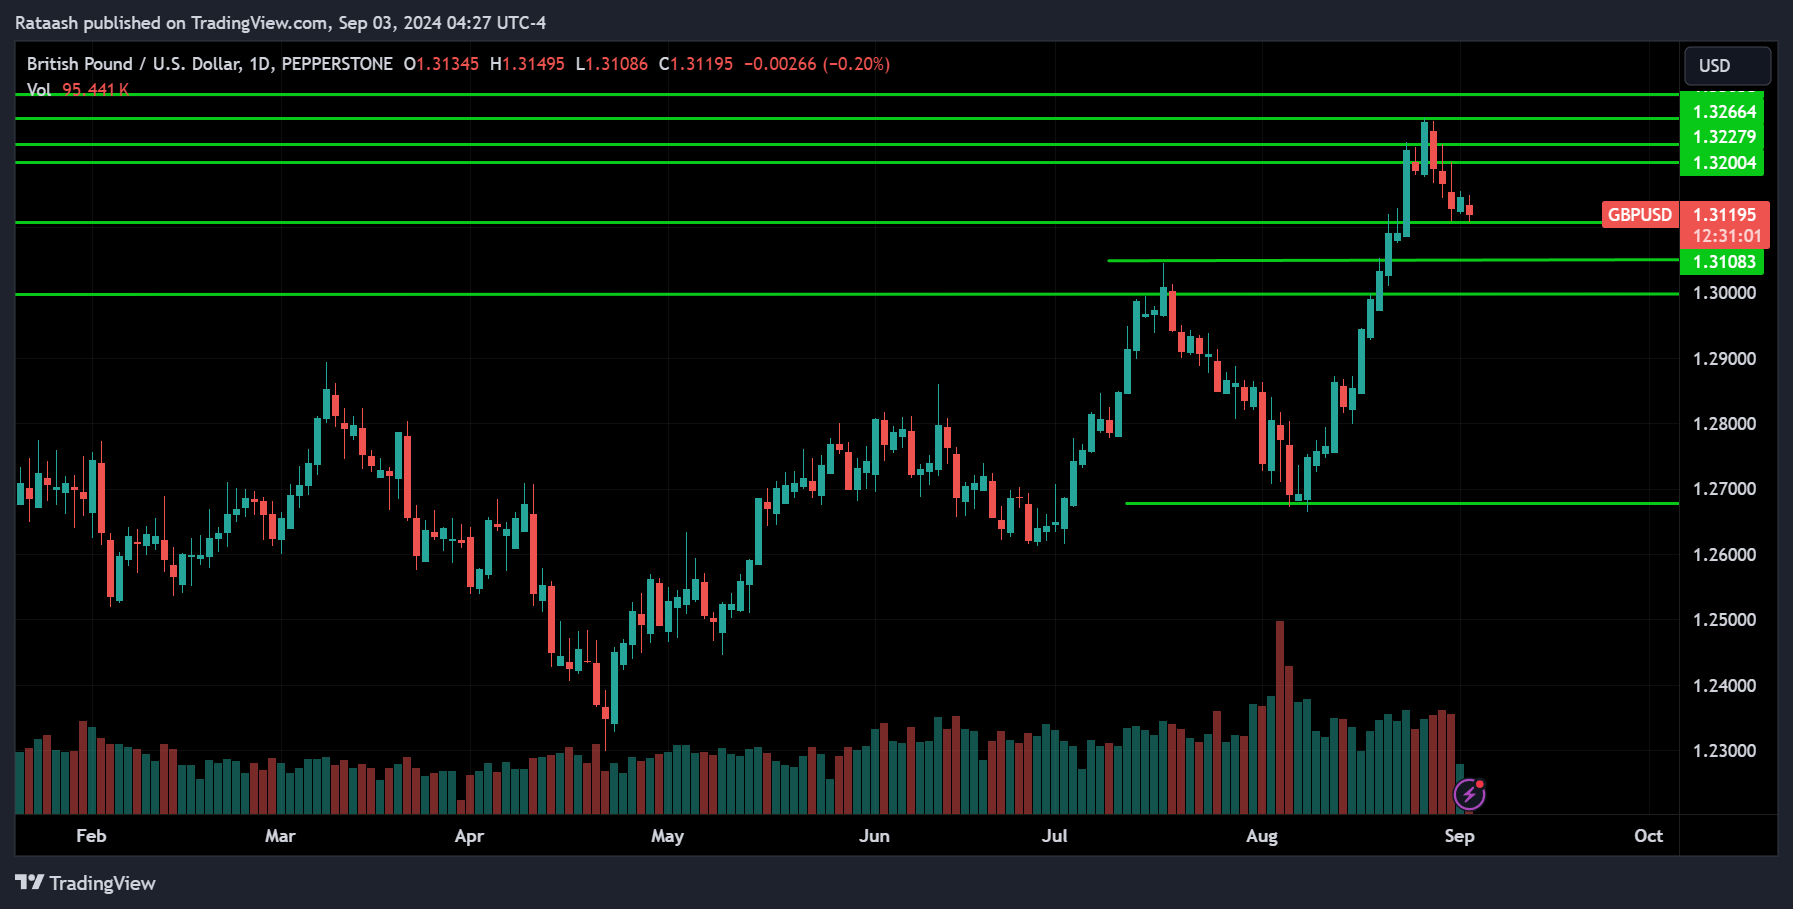The width and height of the screenshot is (1793, 909).
Task: Select the 1.32279 green price label
Action: 1724,137
